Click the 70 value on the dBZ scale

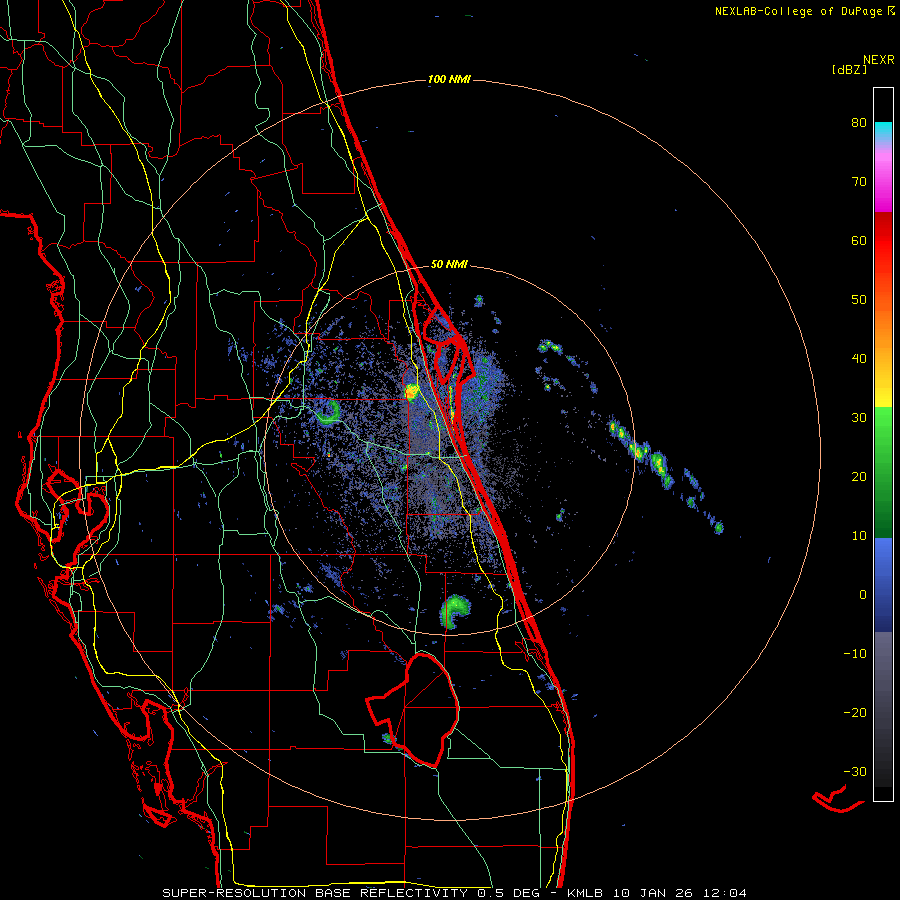[x=859, y=182]
